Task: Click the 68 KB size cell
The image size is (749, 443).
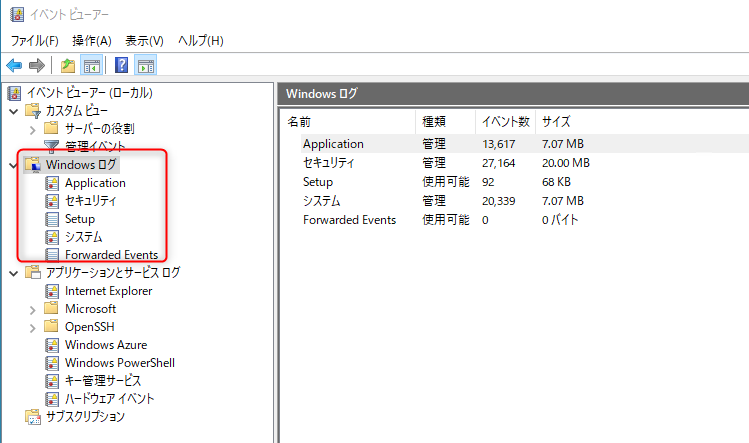Action: pos(556,182)
